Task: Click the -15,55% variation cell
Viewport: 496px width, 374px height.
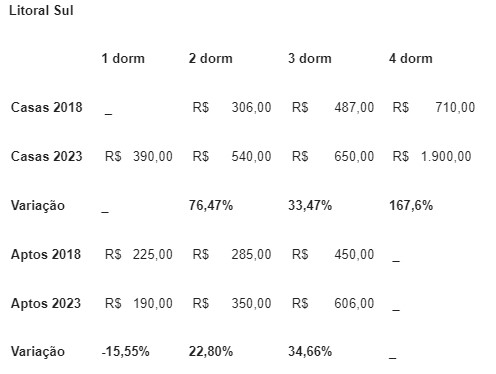Action: [x=125, y=351]
